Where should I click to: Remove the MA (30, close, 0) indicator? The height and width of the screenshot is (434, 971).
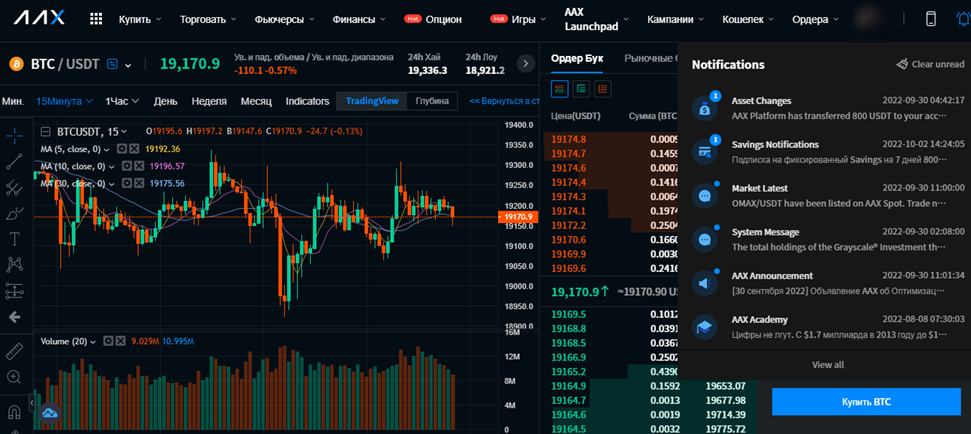[x=138, y=184]
